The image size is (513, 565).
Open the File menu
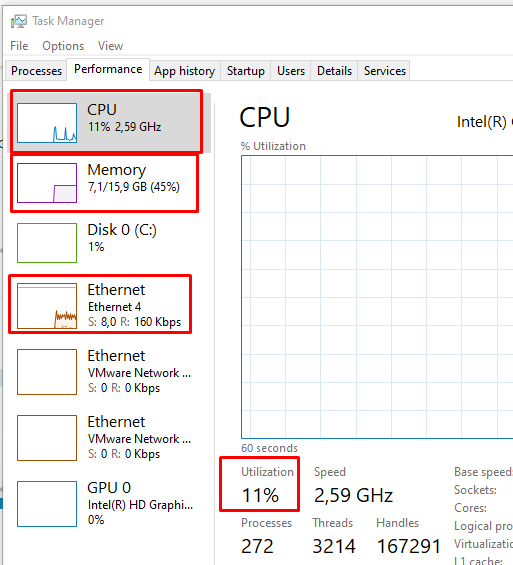pyautogui.click(x=19, y=46)
